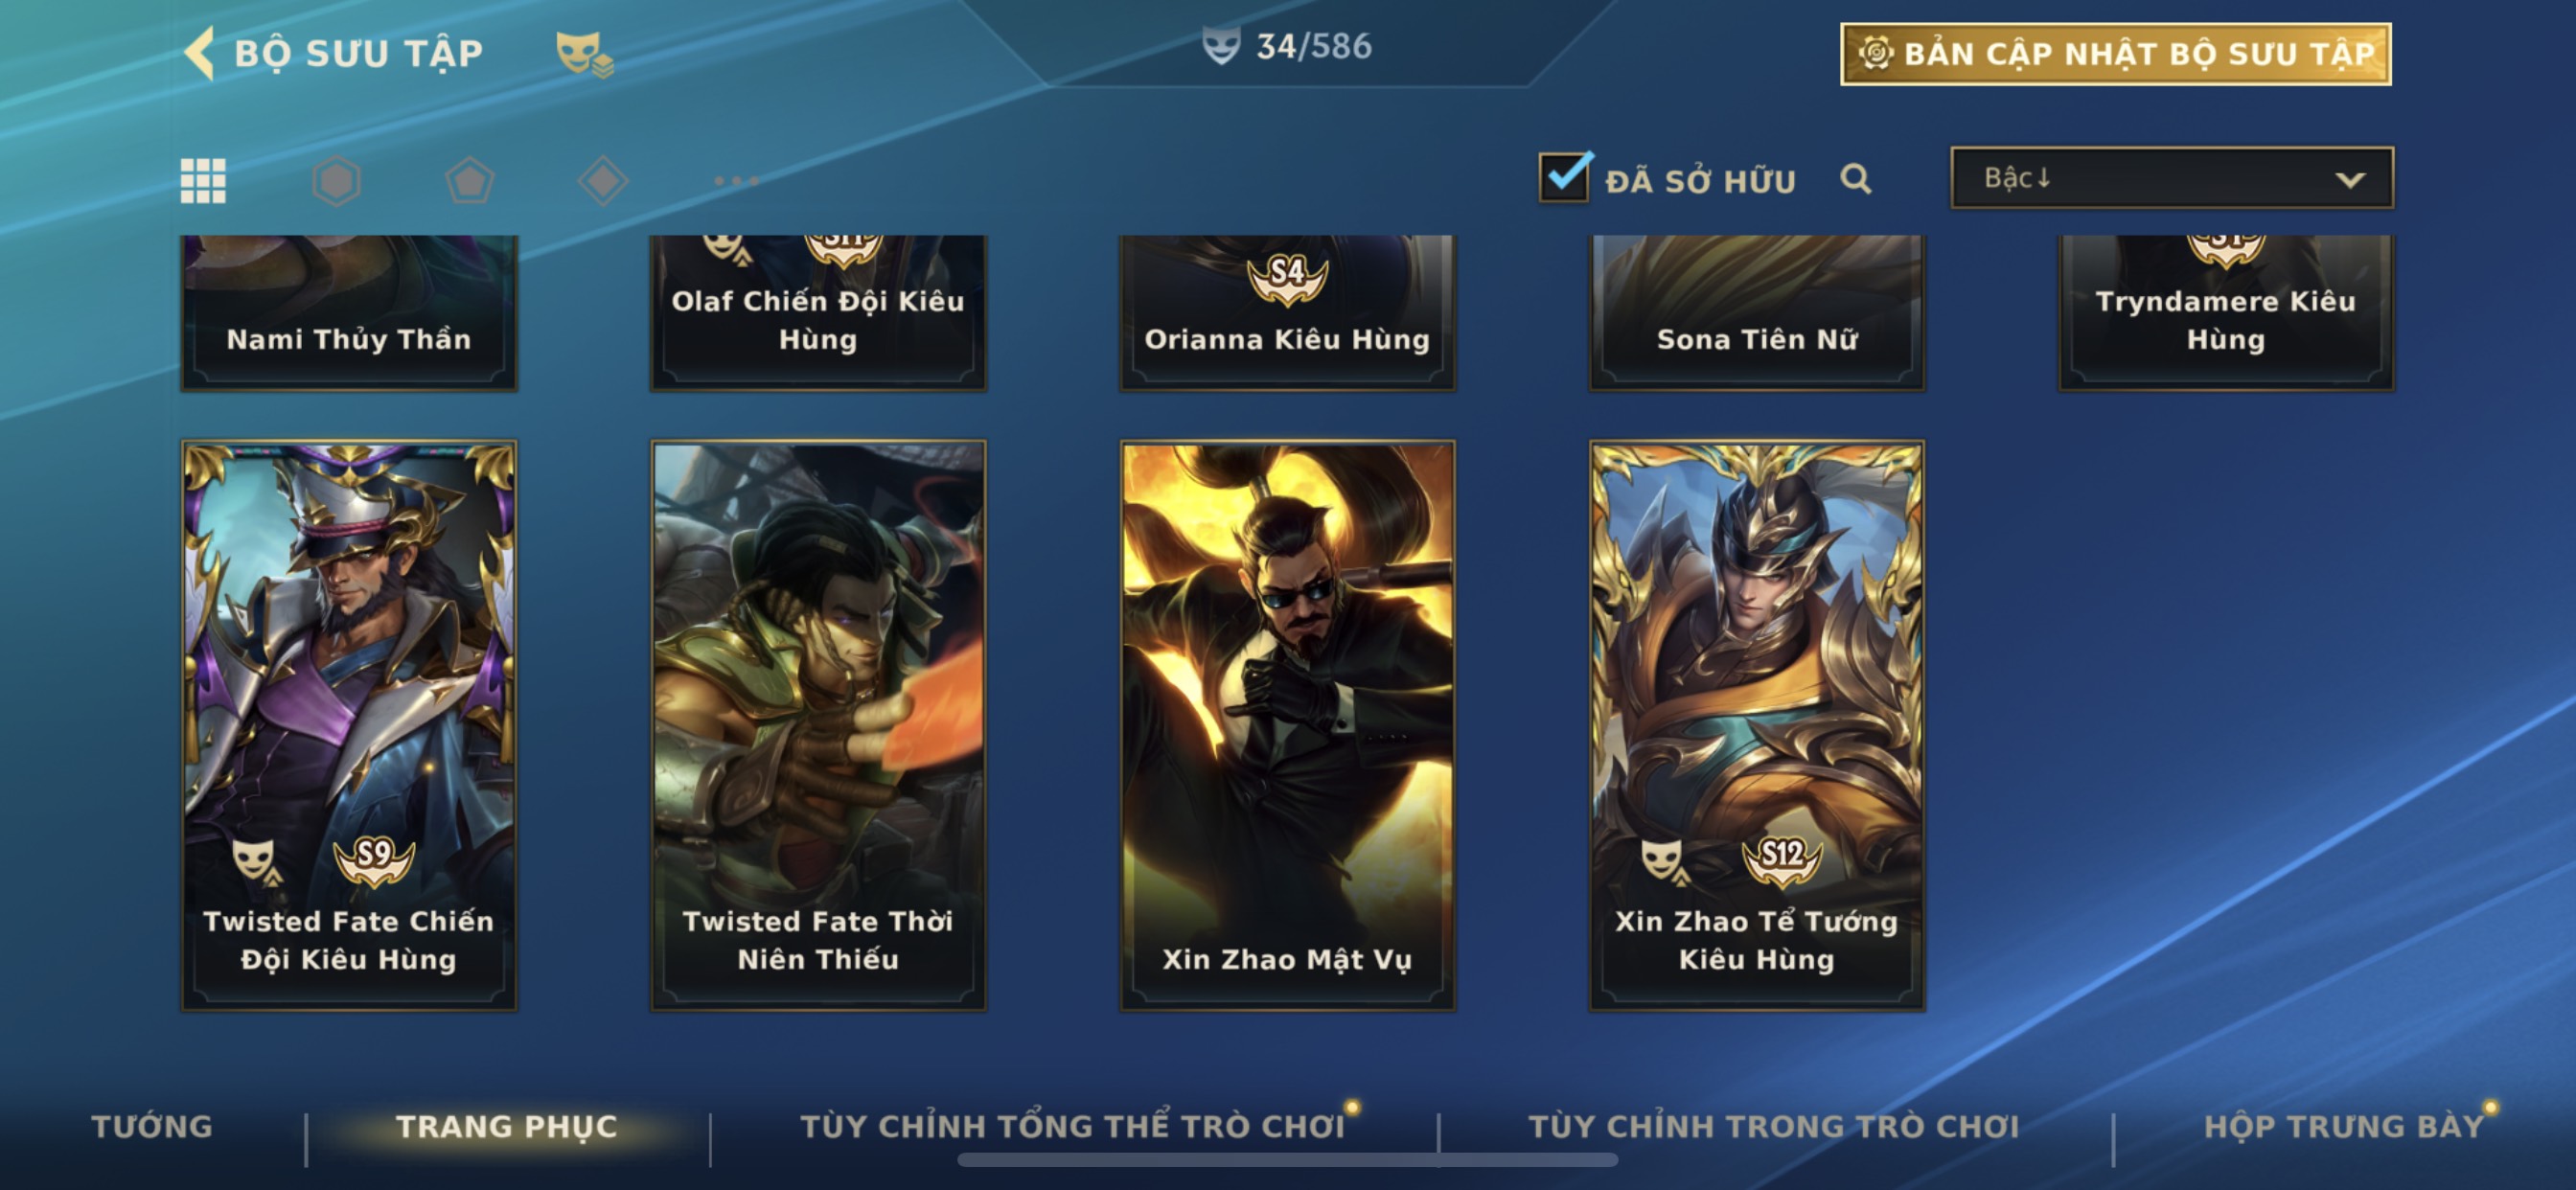Select the grid all-skins filter icon
Screen dimensions: 2576x1190
(x=203, y=181)
